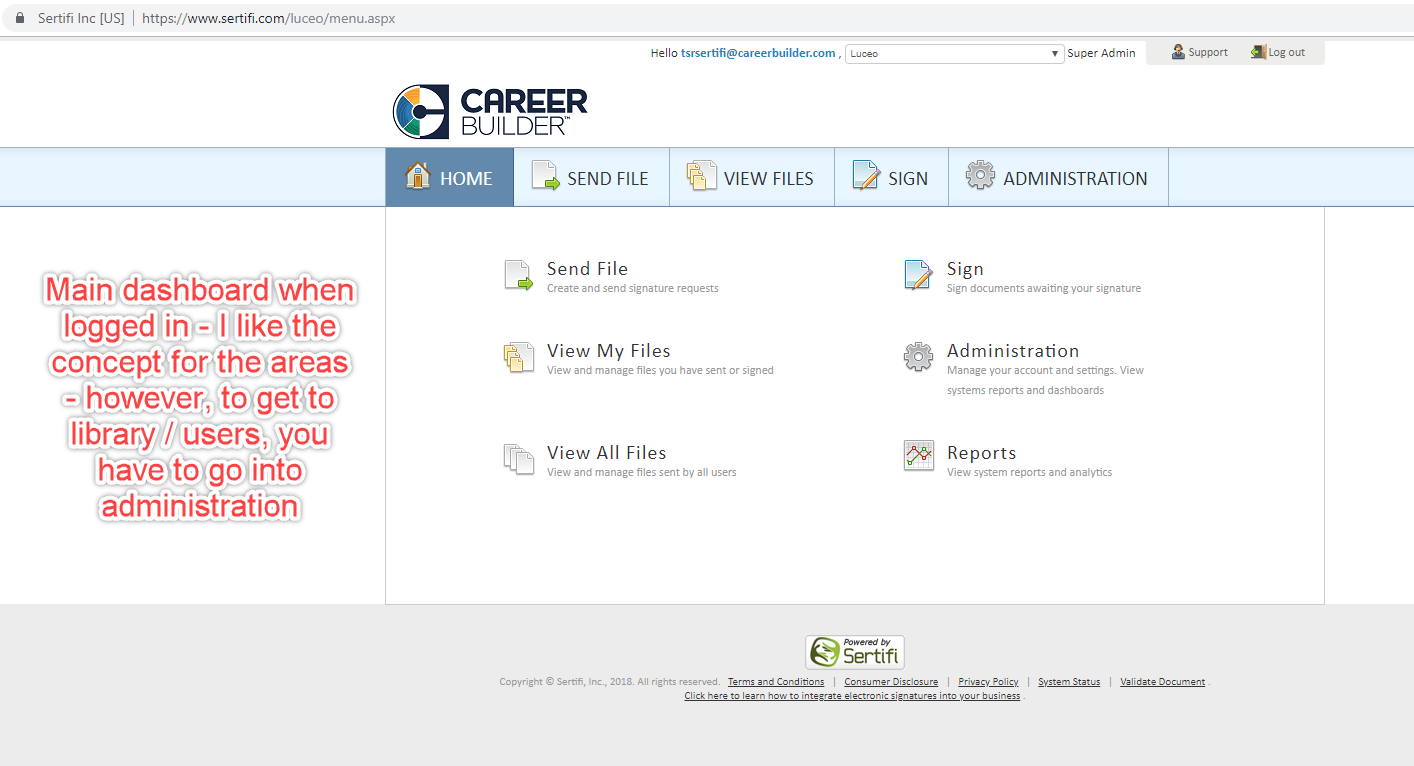Click 'Sign documents awaiting your signature' text
Screen dimensions: 1414x766
tap(1044, 288)
